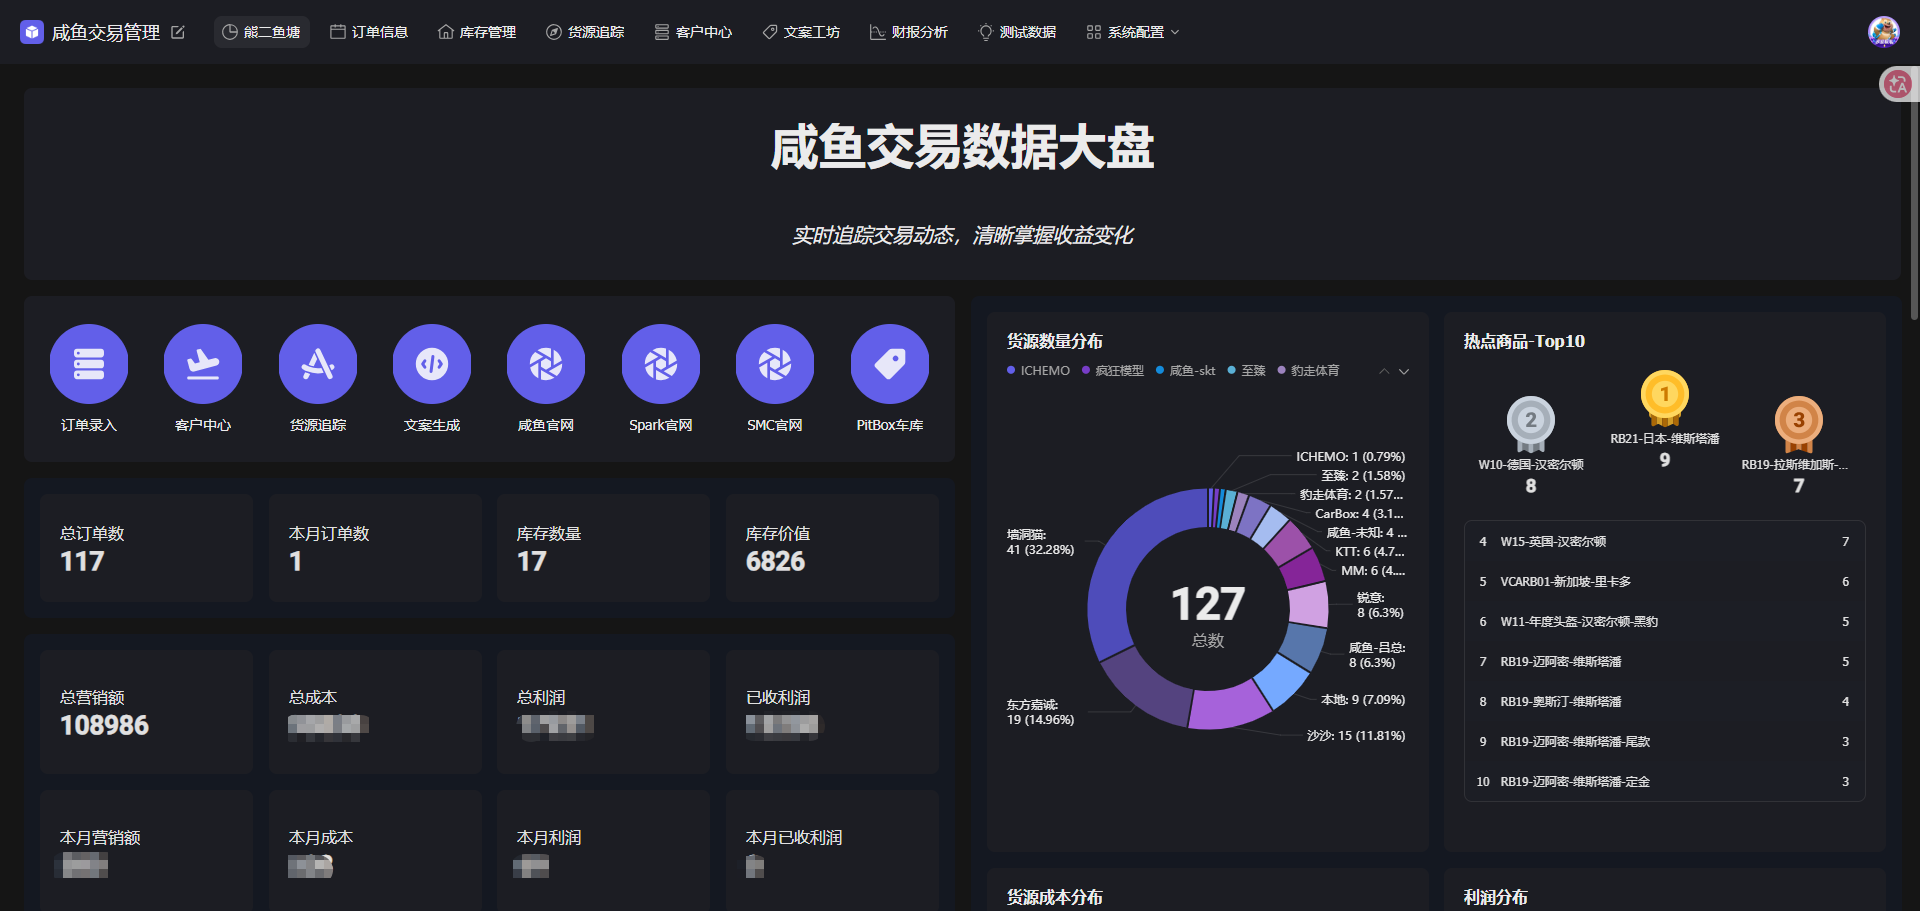Click the 咸鱼交易管理 title text
The width and height of the screenshot is (1920, 911).
click(106, 32)
